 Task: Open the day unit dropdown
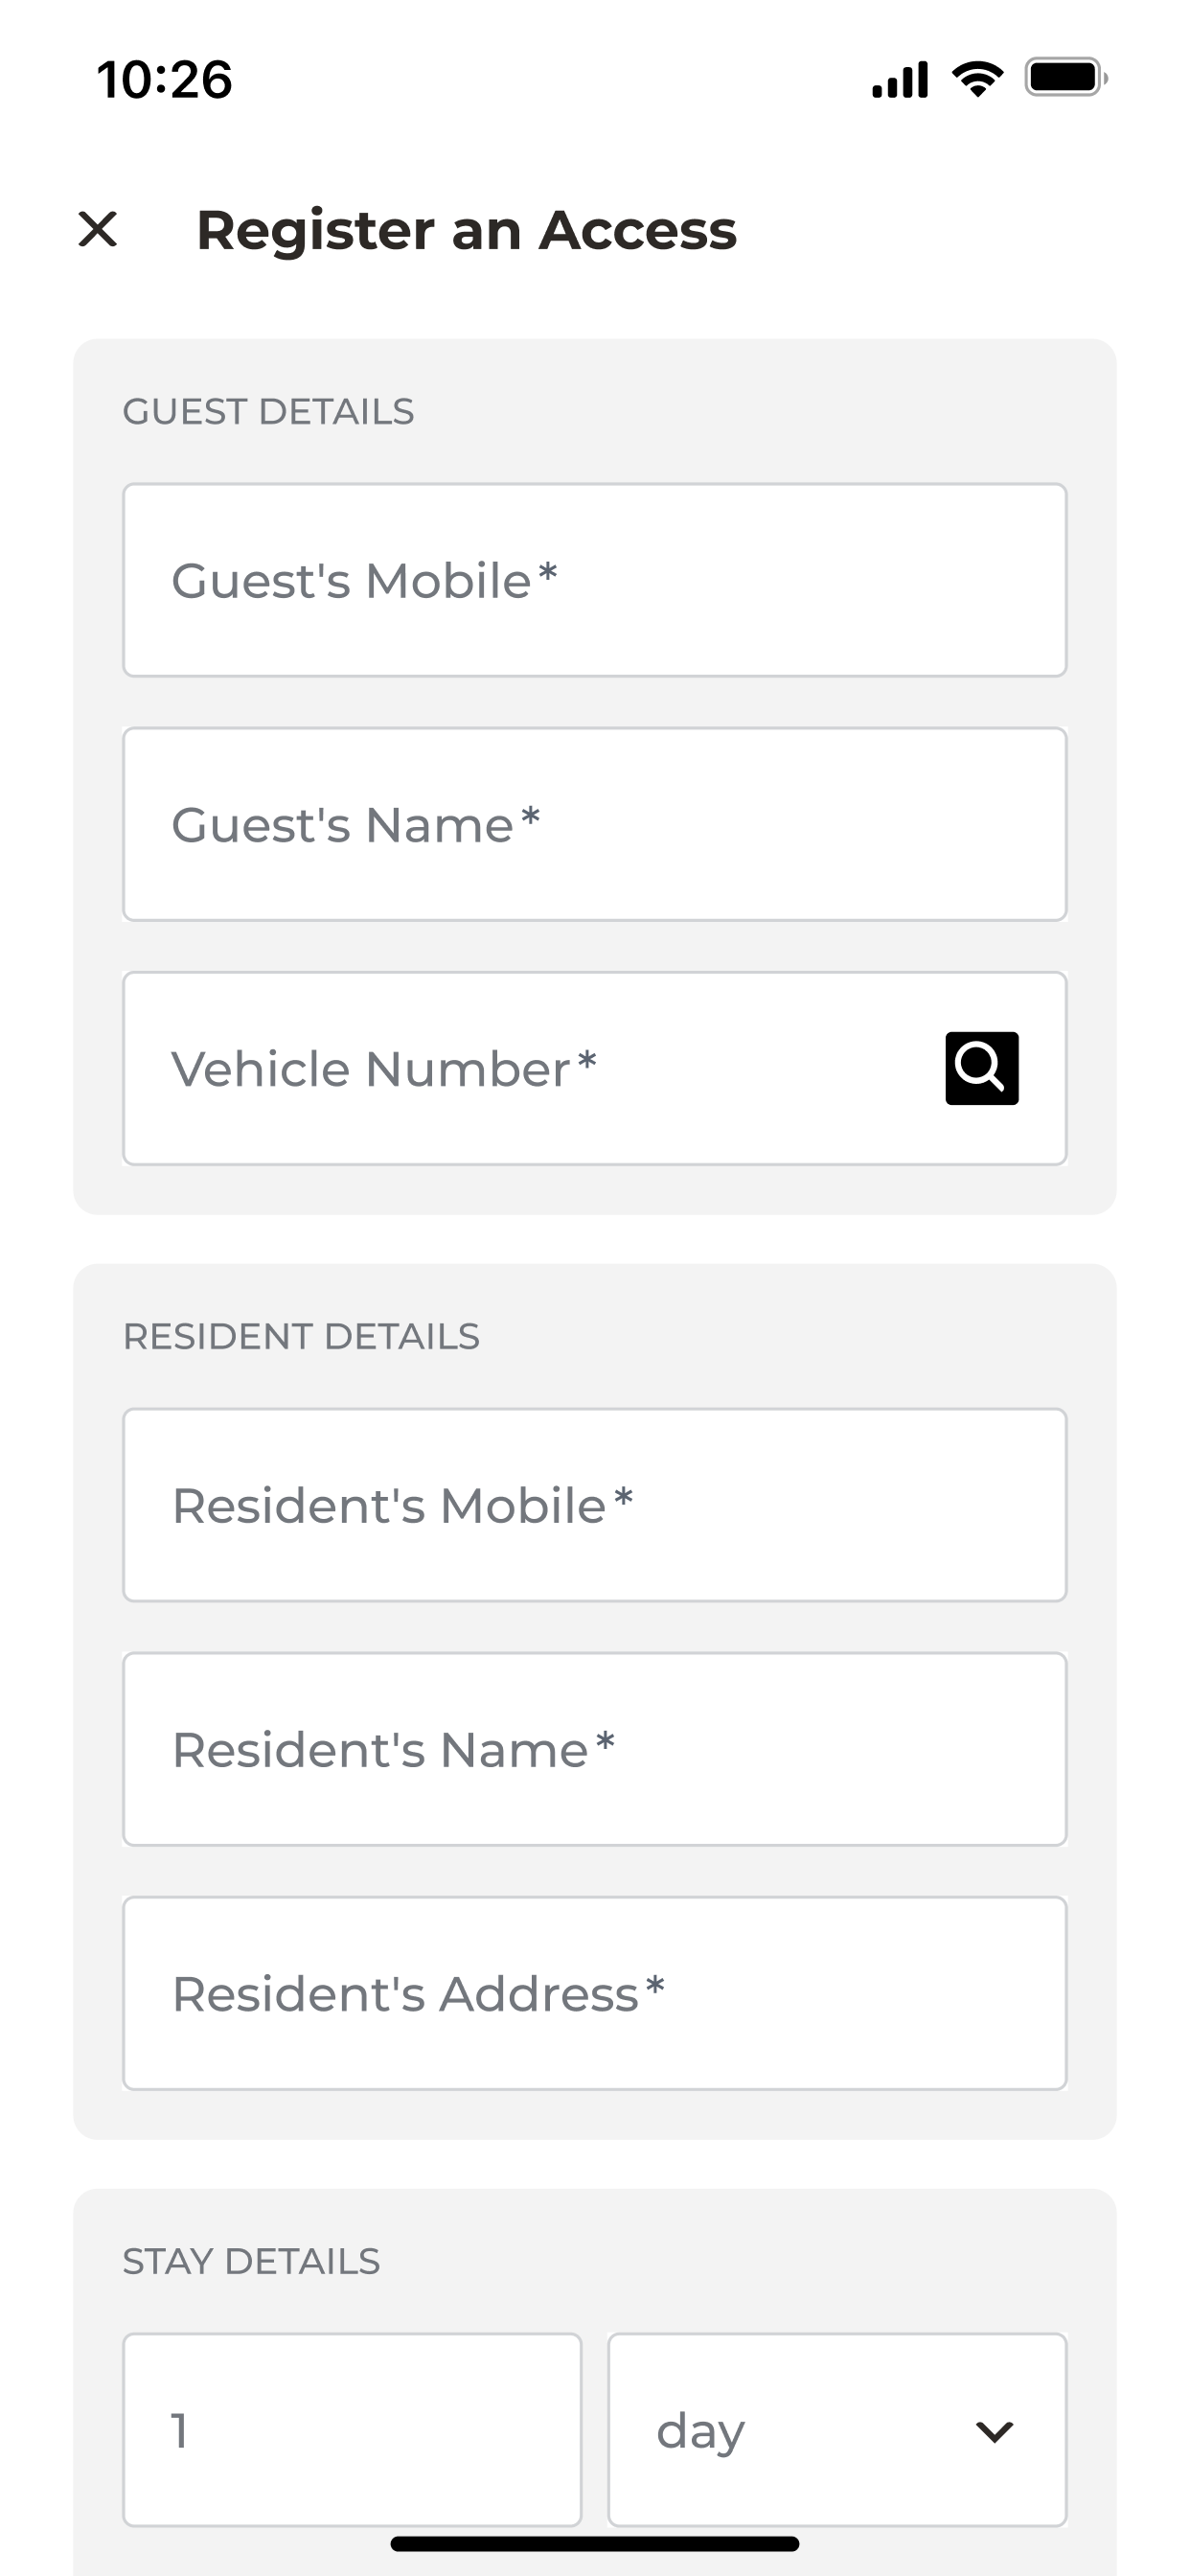click(837, 2430)
